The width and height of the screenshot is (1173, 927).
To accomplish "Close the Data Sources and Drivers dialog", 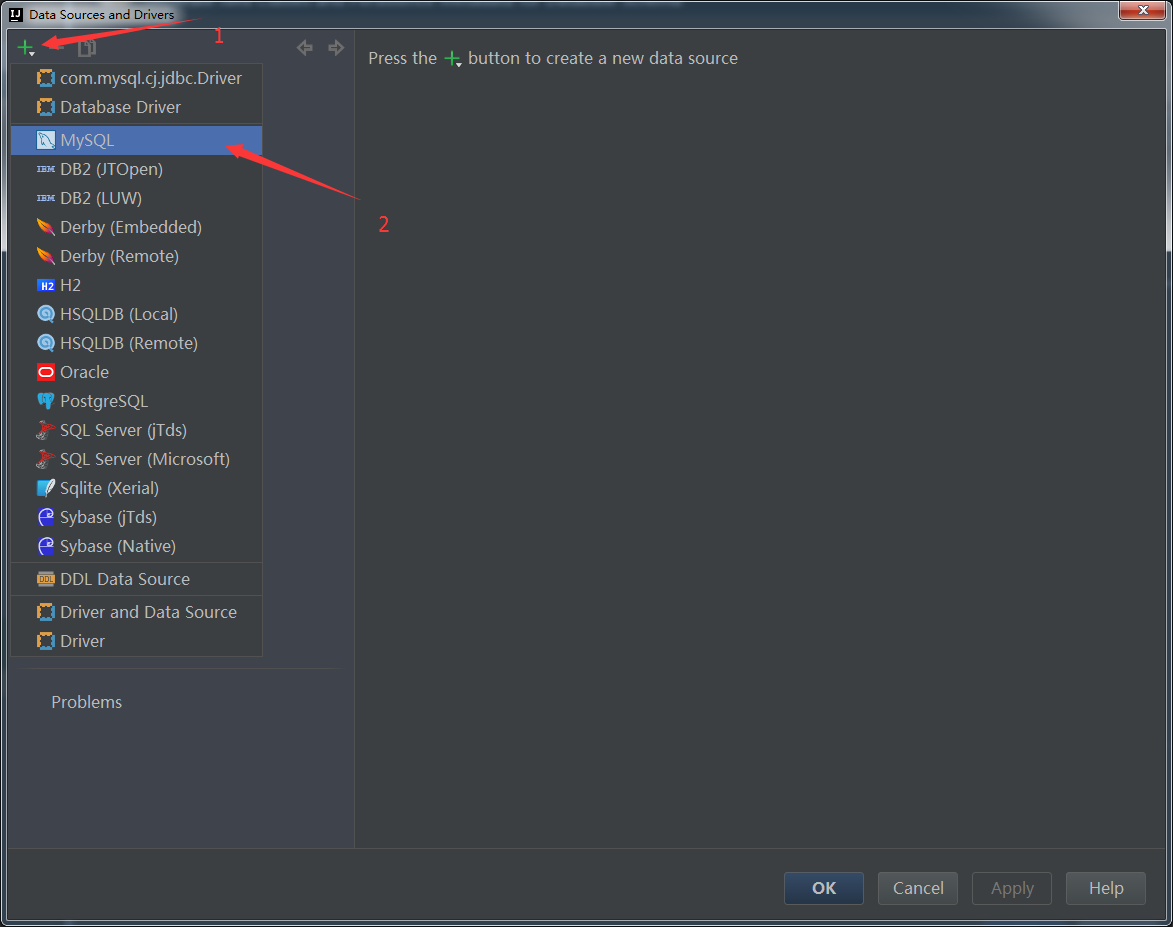I will click(1143, 10).
